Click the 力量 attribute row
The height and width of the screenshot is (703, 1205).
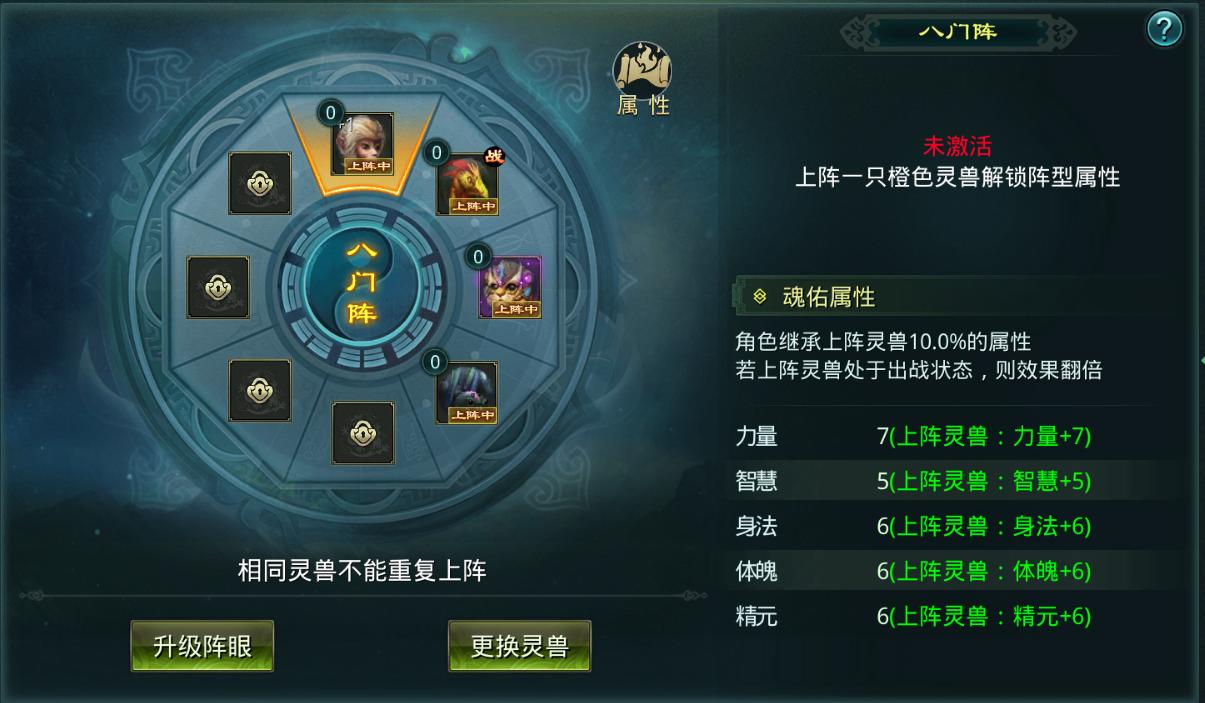click(956, 436)
